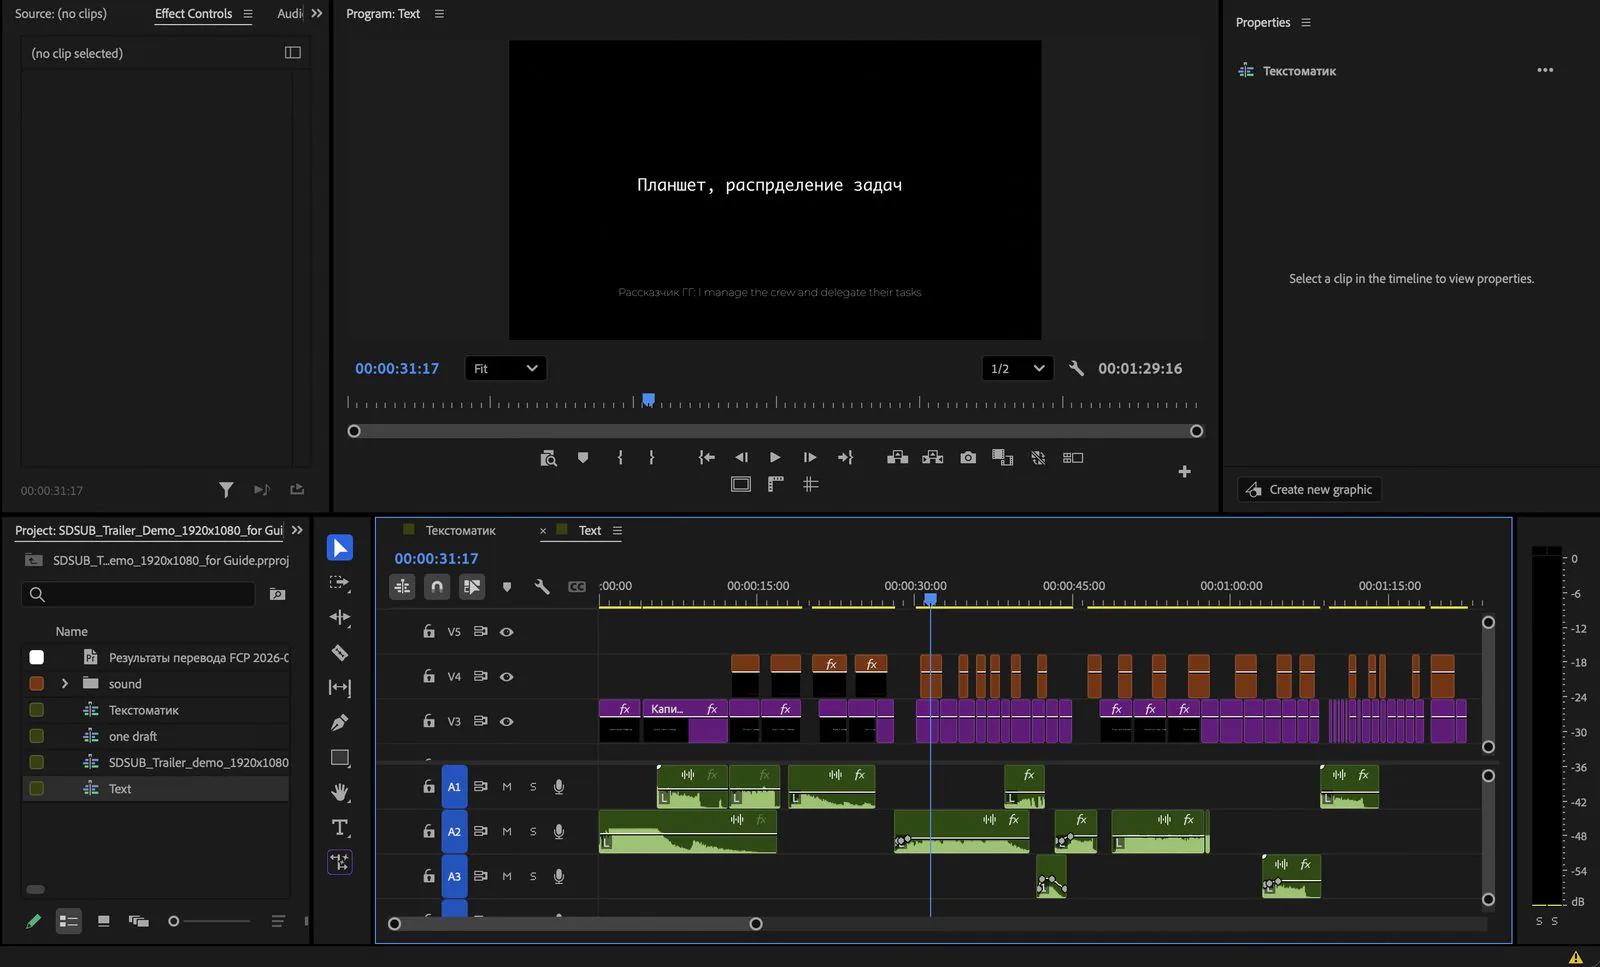Toggle safe margins icon

741,484
